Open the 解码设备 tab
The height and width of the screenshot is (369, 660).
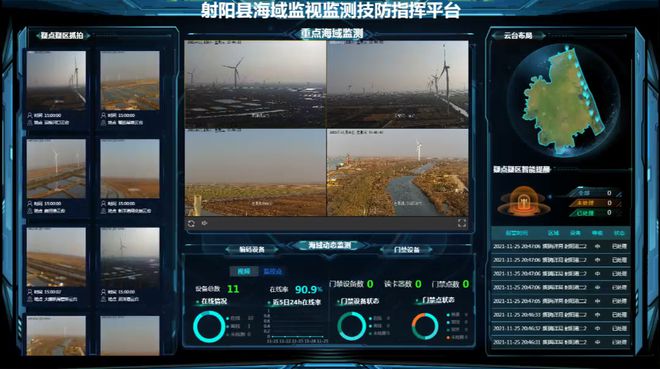point(252,250)
